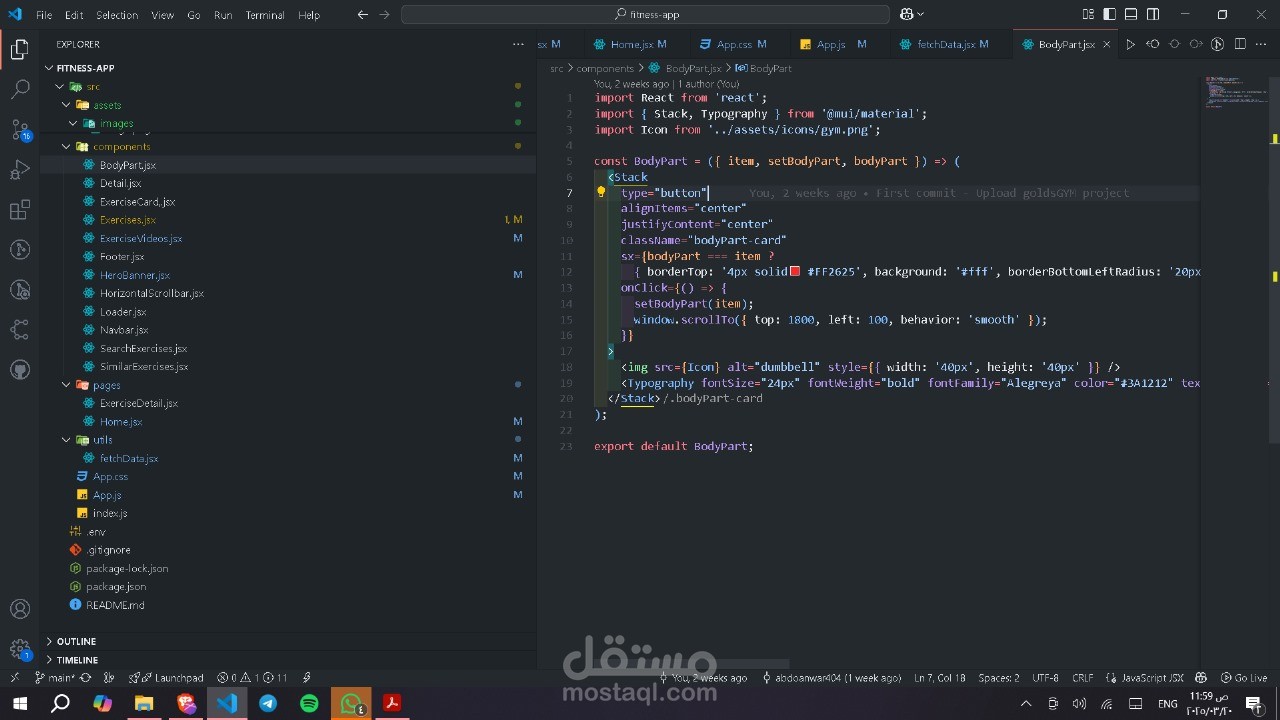This screenshot has width=1280, height=720.
Task: Open Explorer panel More Actions ellipsis
Action: [518, 44]
